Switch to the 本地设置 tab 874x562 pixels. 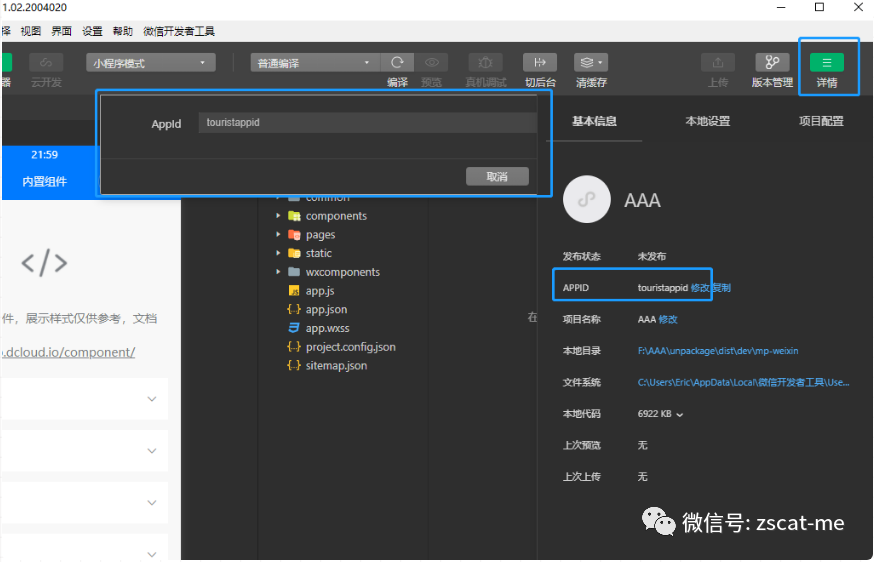[x=707, y=121]
